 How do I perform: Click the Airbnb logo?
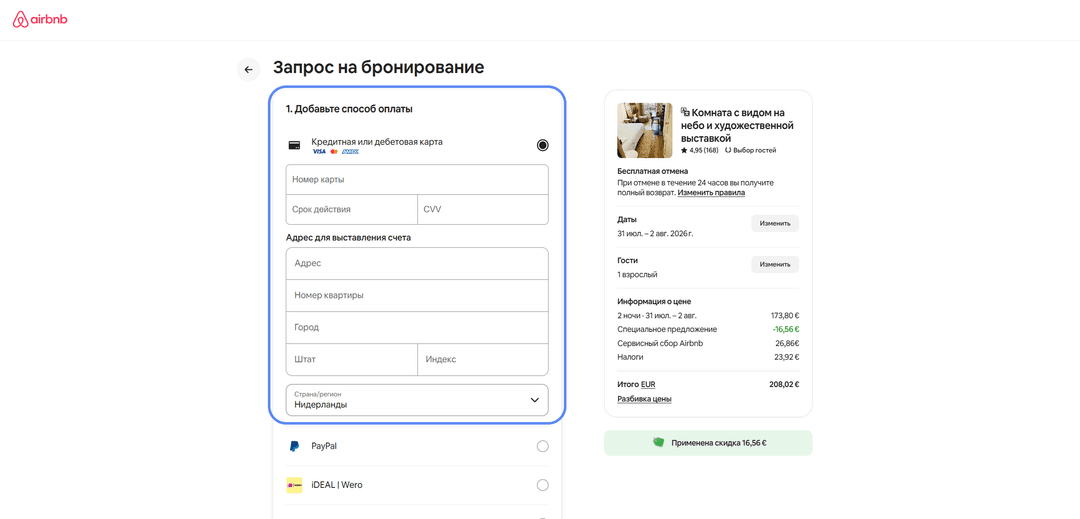[x=40, y=20]
